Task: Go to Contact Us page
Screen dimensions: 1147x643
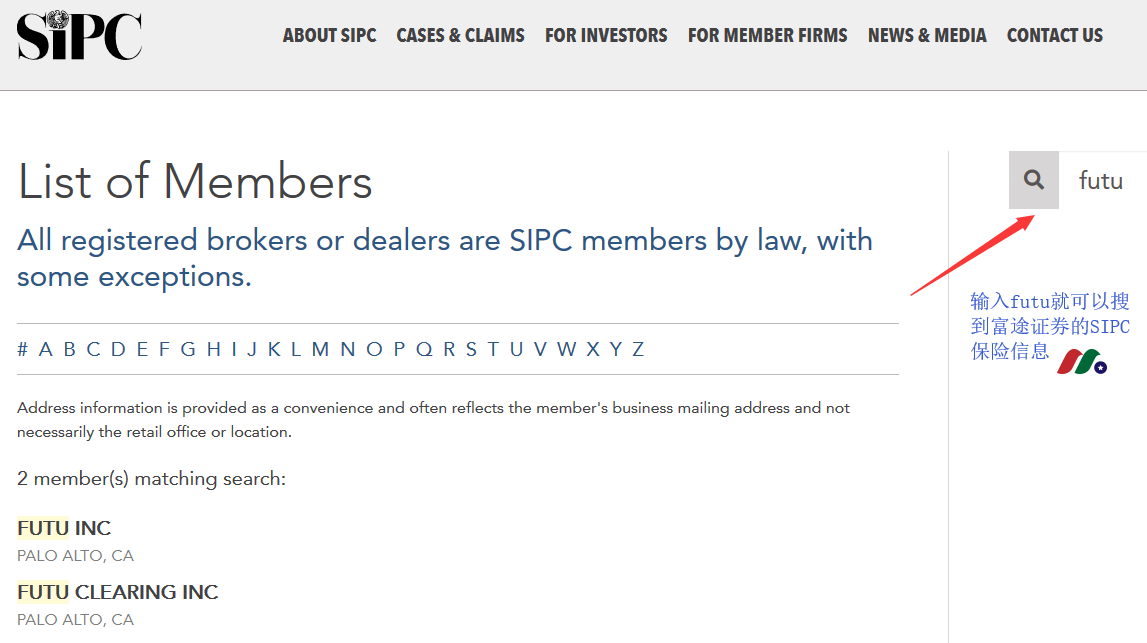Action: point(1055,35)
